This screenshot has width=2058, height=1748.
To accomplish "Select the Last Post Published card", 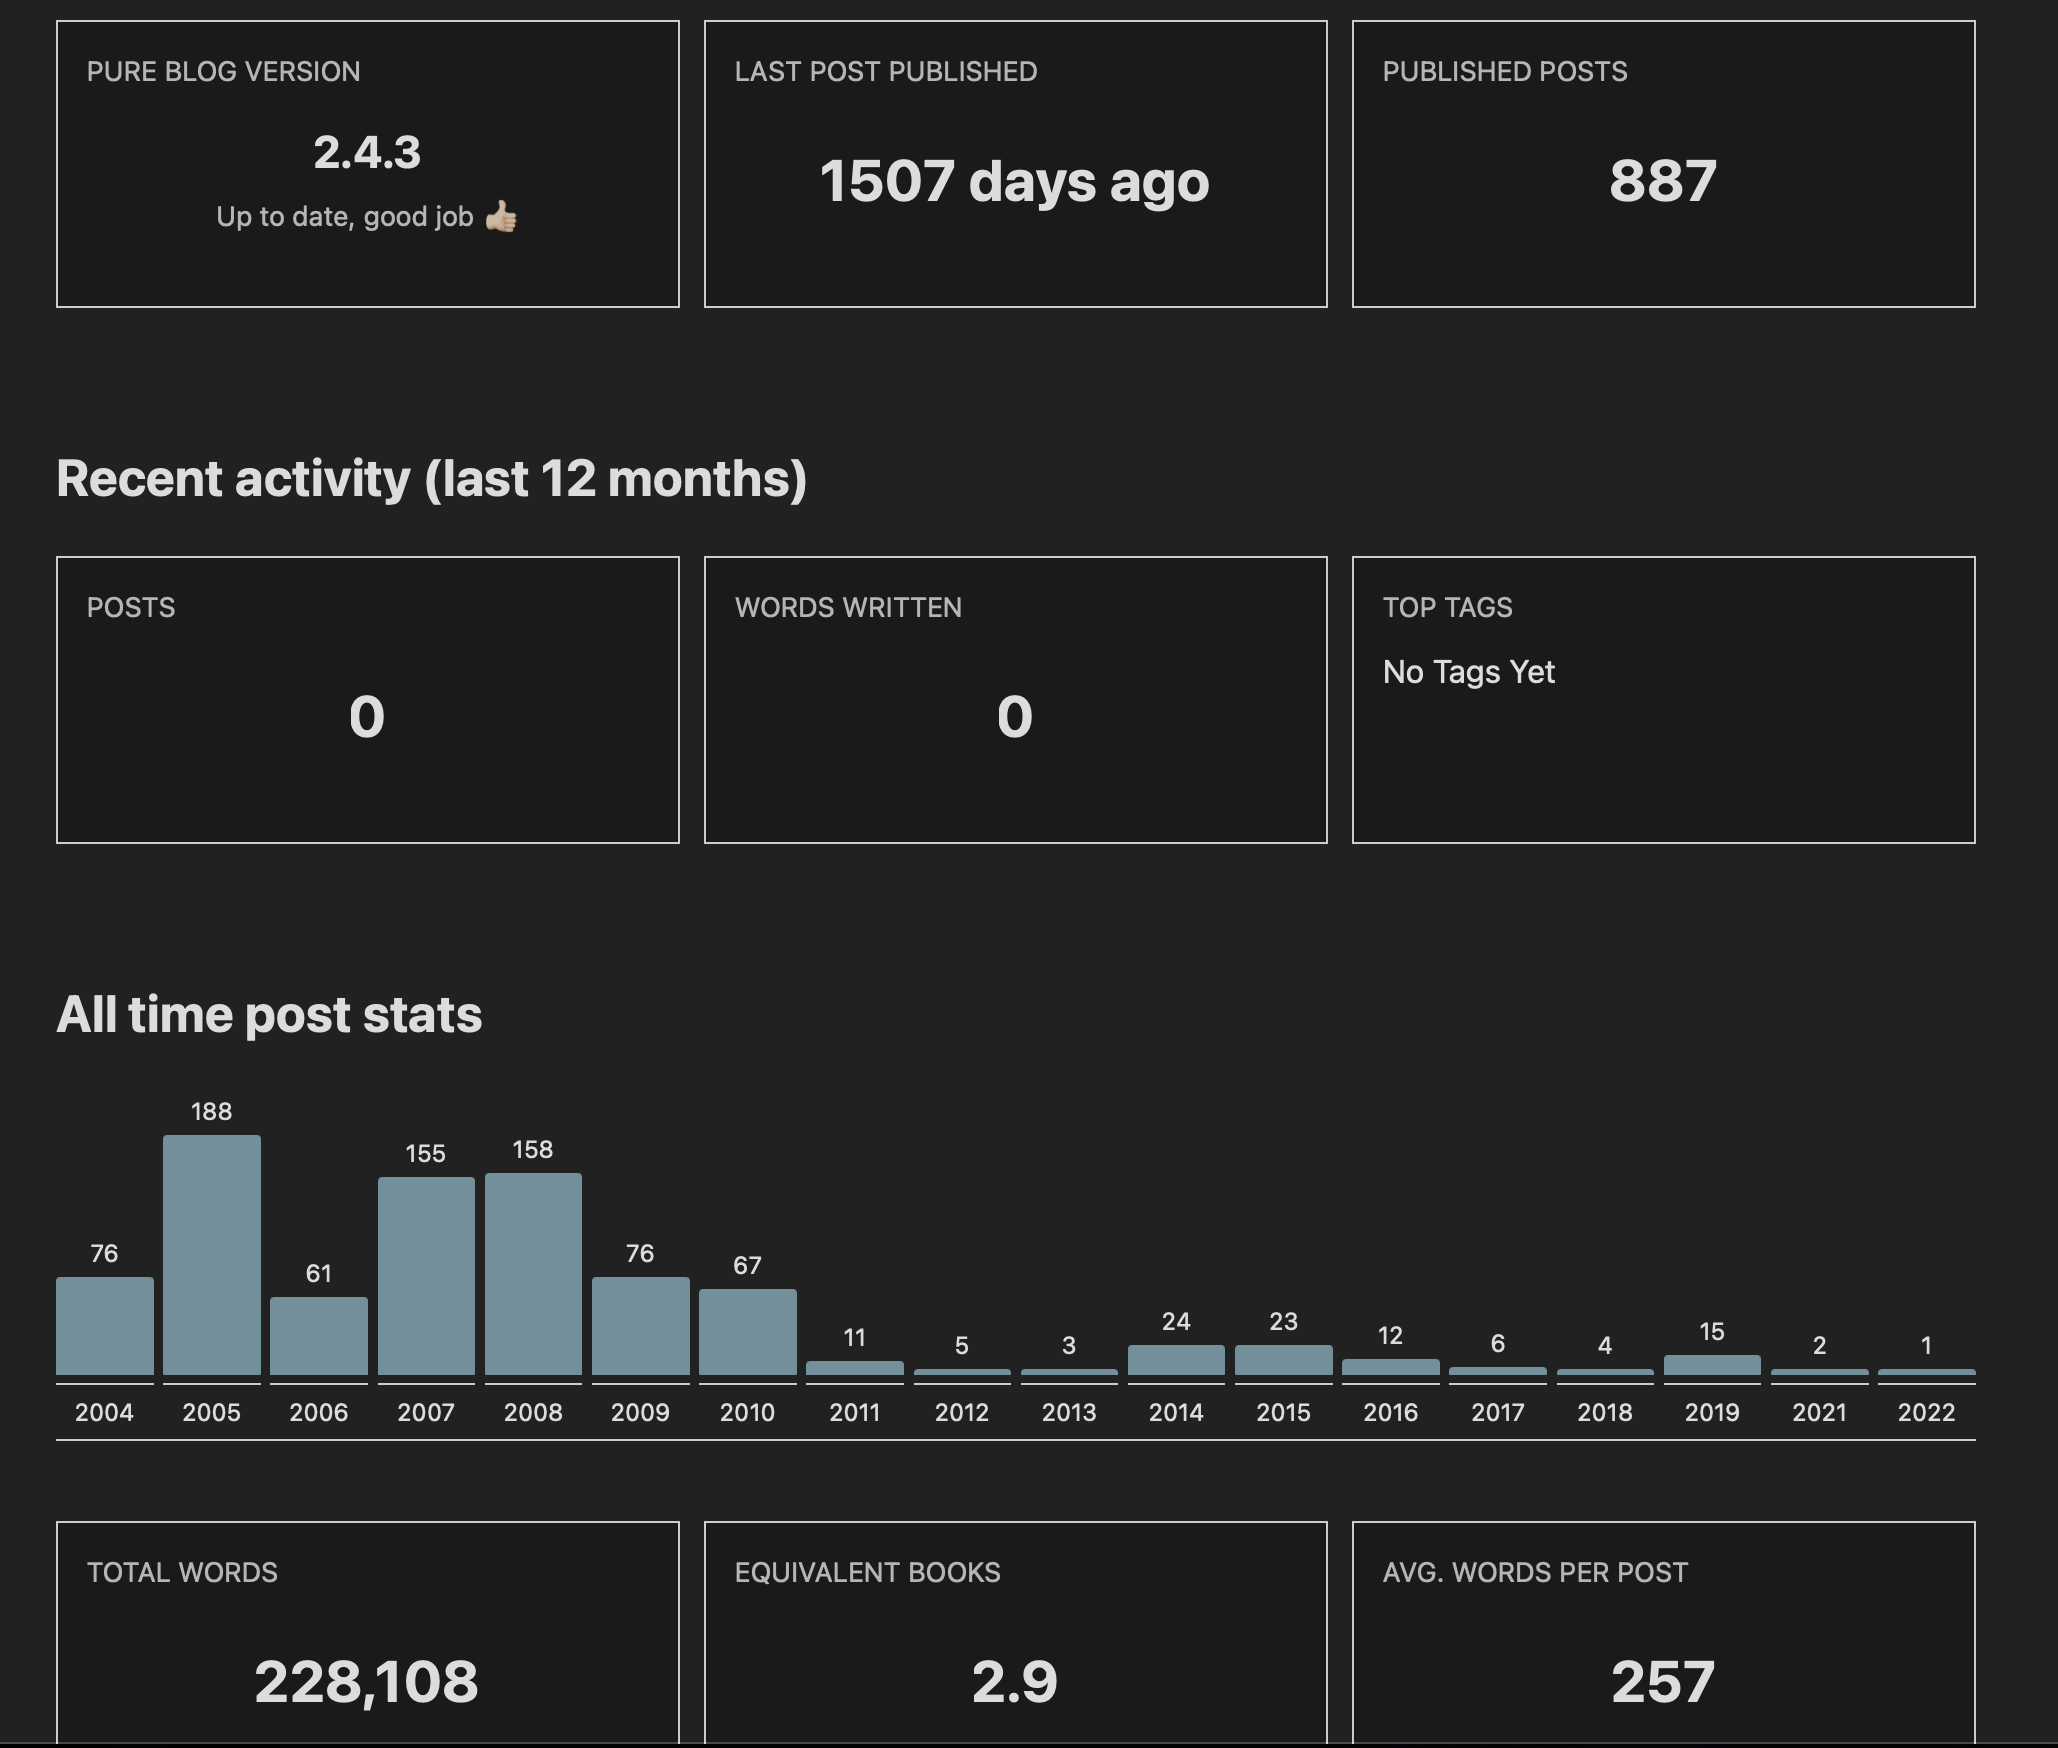I will point(1015,160).
